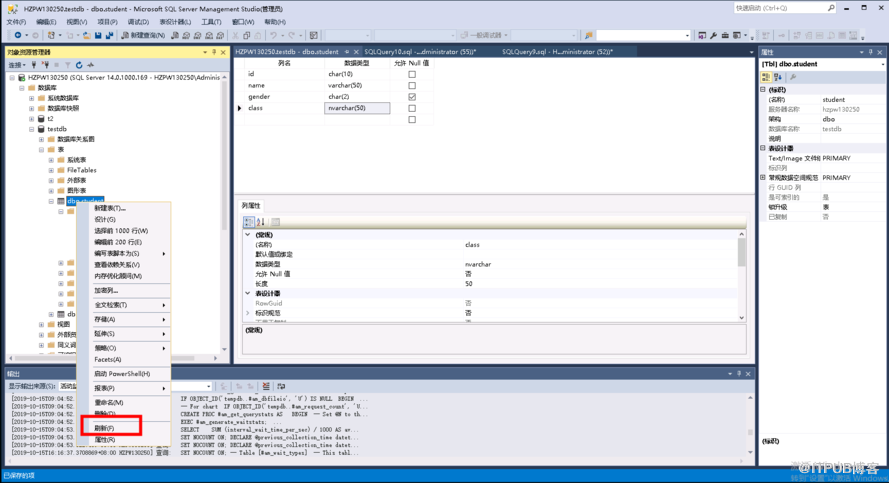This screenshot has height=483, width=889.
Task: Open the 工具(T) menu in menu bar
Action: point(210,21)
